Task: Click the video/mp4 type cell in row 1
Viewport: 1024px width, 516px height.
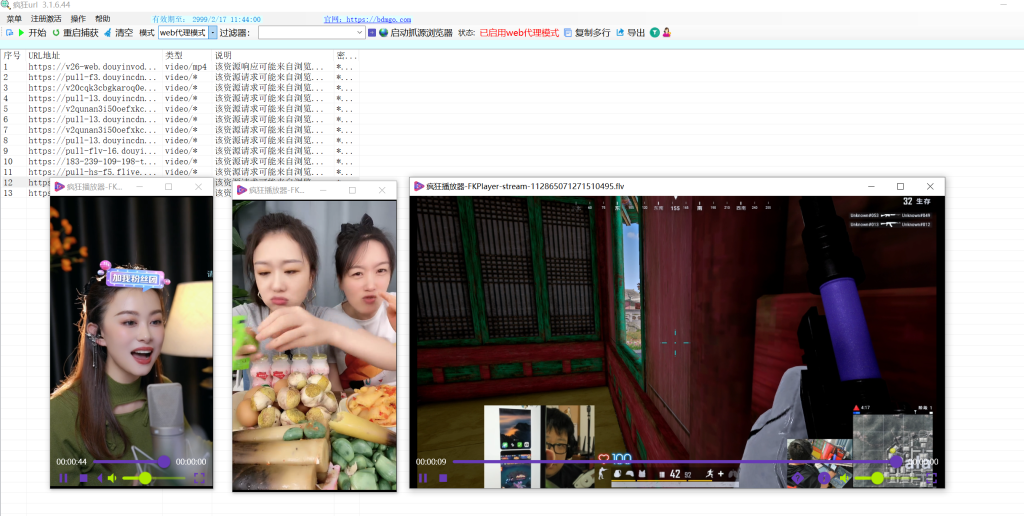Action: point(185,67)
